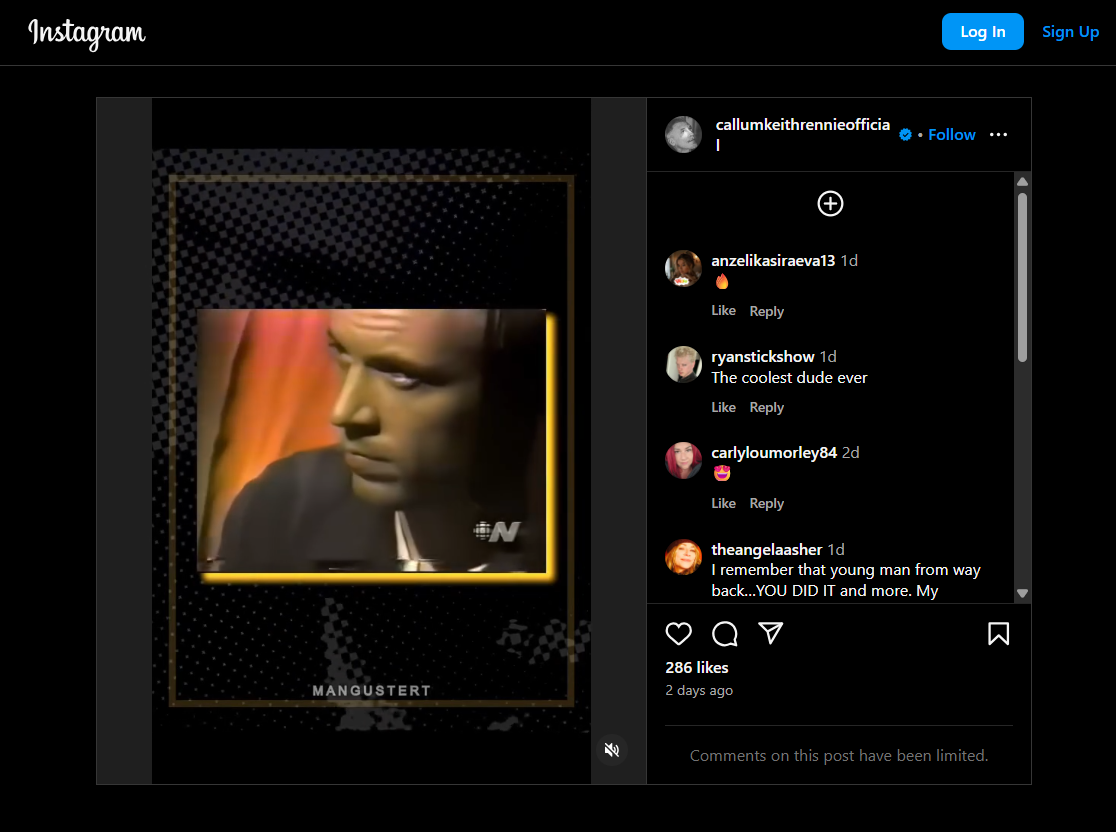1116x832 pixels.
Task: Click '1d' timestamp on theangelaasher's comment
Action: coord(836,549)
